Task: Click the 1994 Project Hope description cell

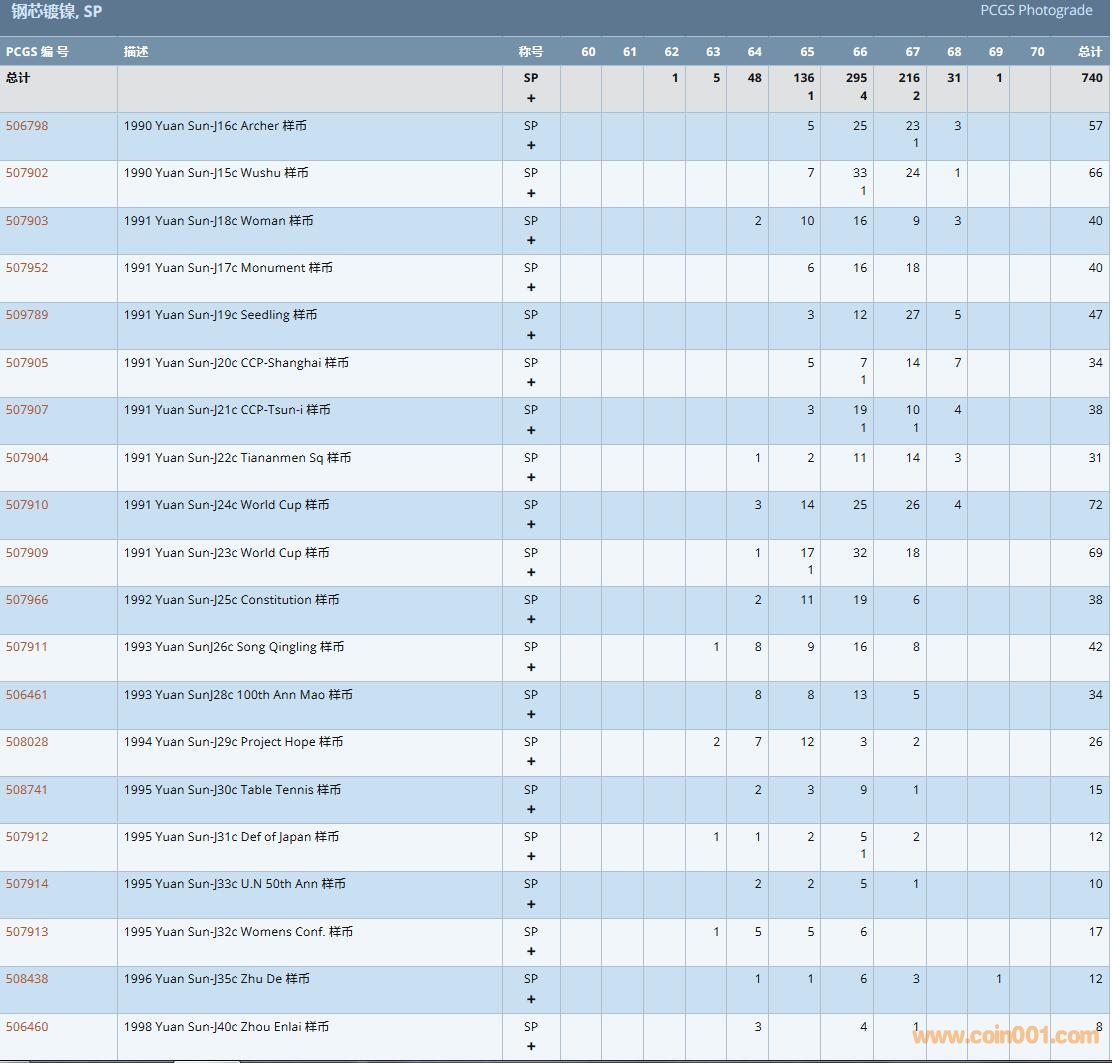Action: [233, 742]
